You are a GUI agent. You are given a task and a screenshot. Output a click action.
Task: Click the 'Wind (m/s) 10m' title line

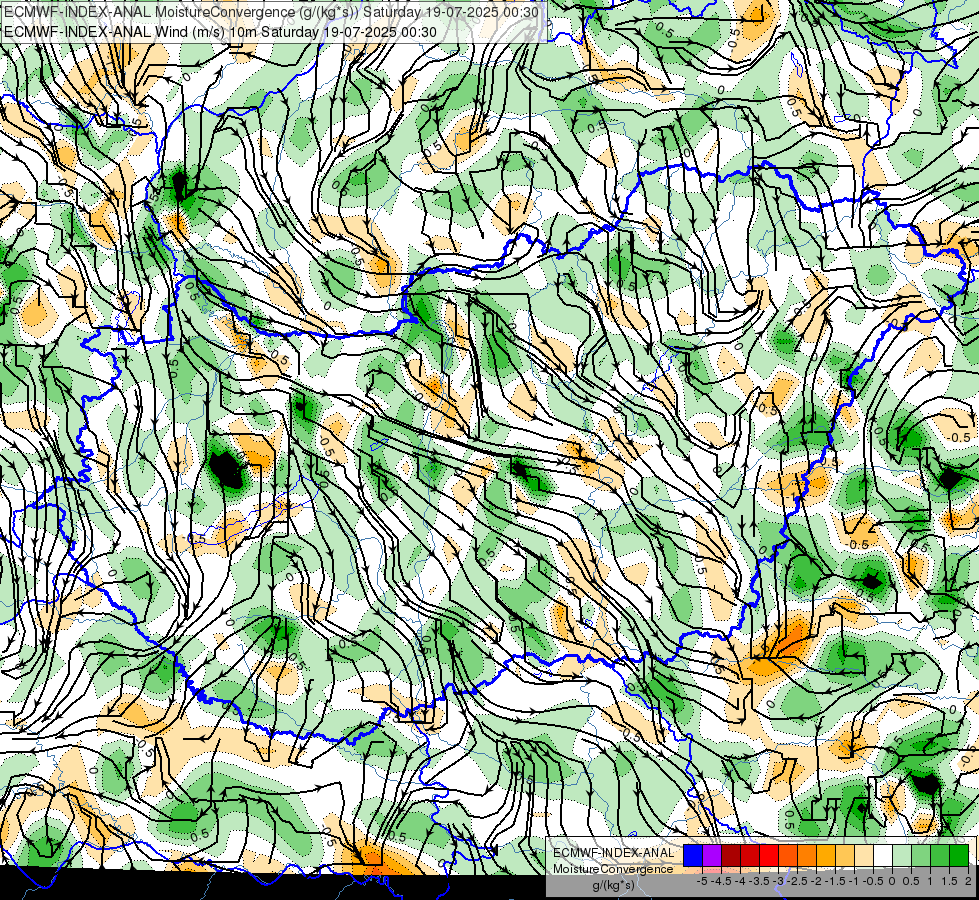point(220,32)
